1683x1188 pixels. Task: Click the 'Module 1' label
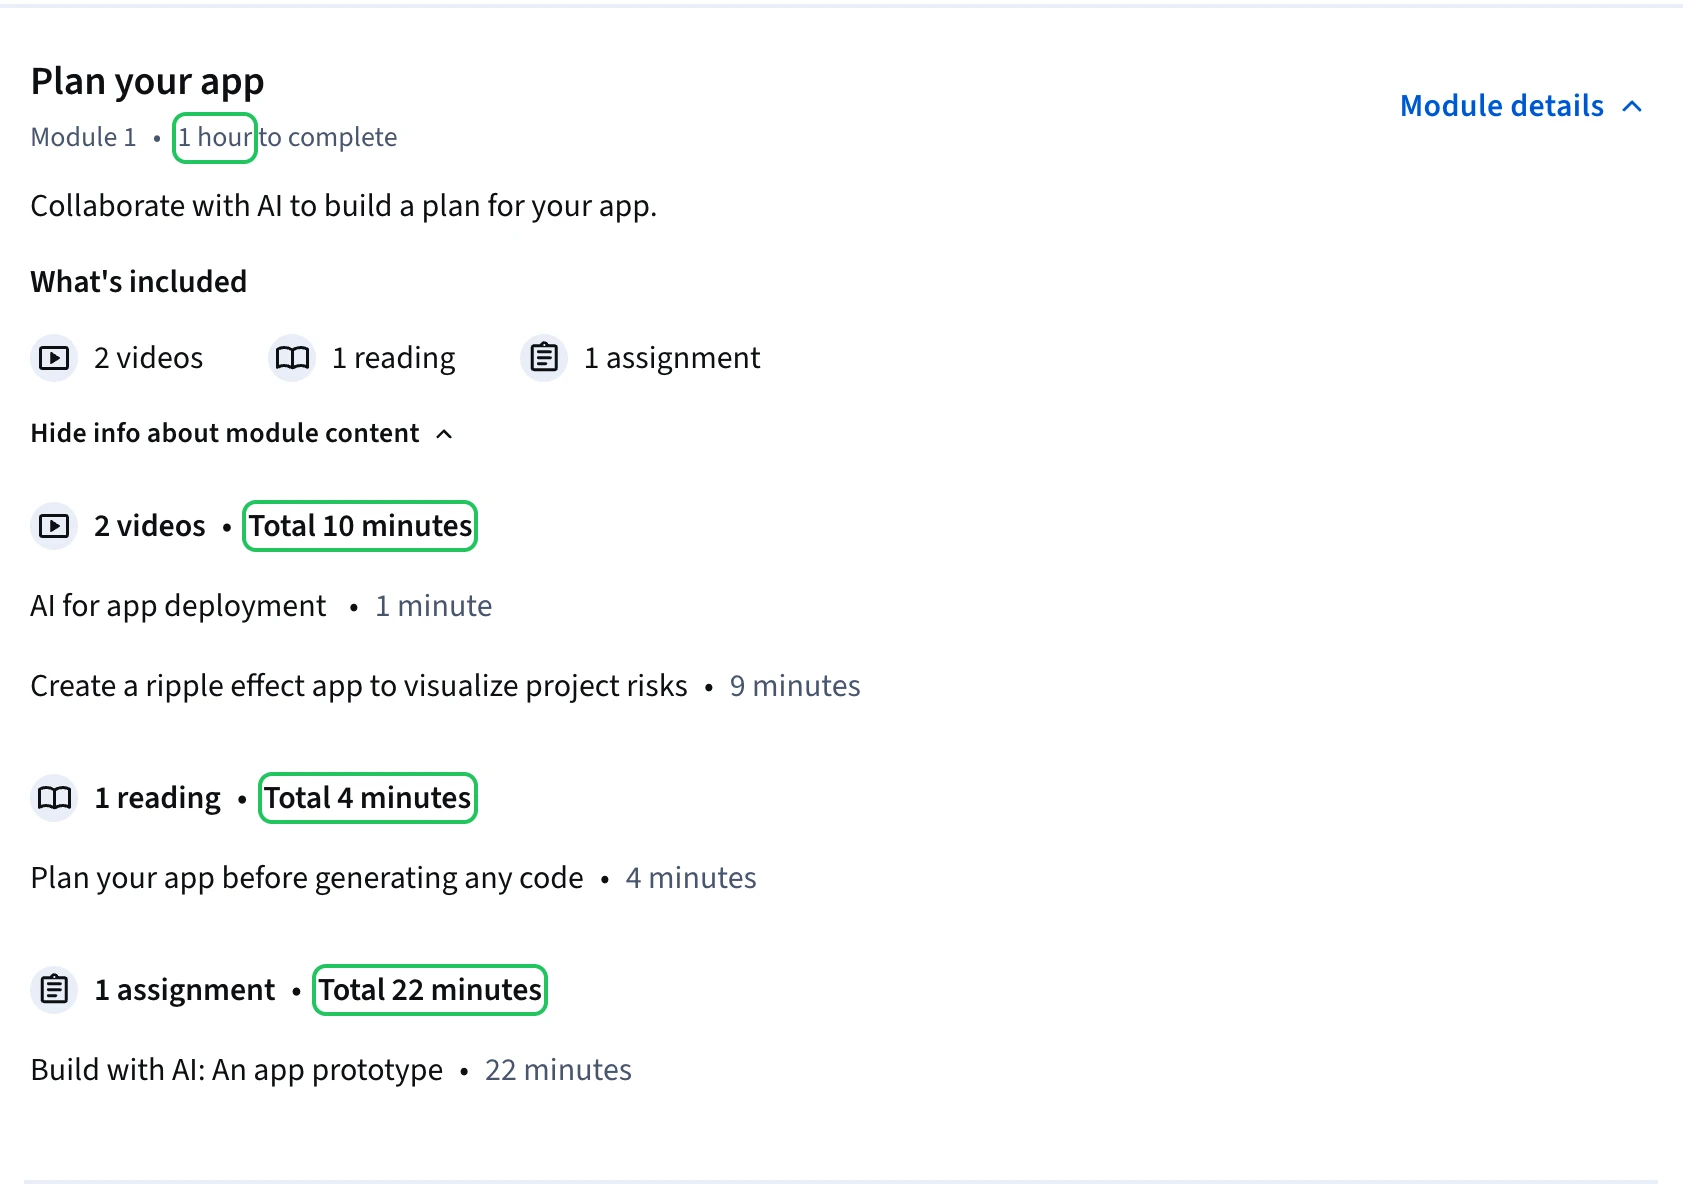pyautogui.click(x=83, y=137)
